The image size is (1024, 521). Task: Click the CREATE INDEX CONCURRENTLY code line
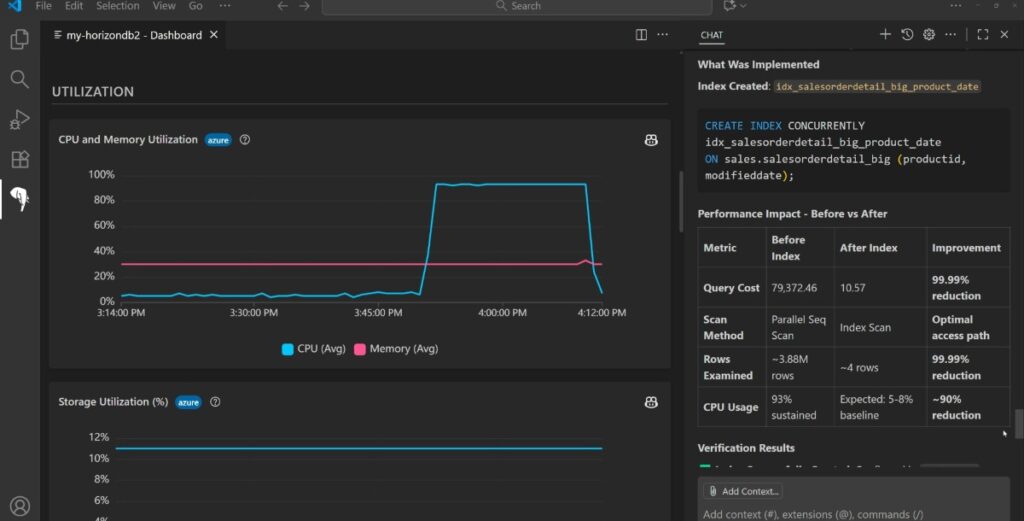coord(784,126)
